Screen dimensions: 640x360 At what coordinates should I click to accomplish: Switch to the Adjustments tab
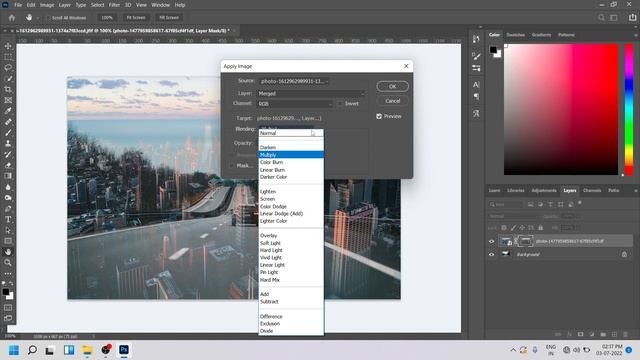pyautogui.click(x=544, y=191)
